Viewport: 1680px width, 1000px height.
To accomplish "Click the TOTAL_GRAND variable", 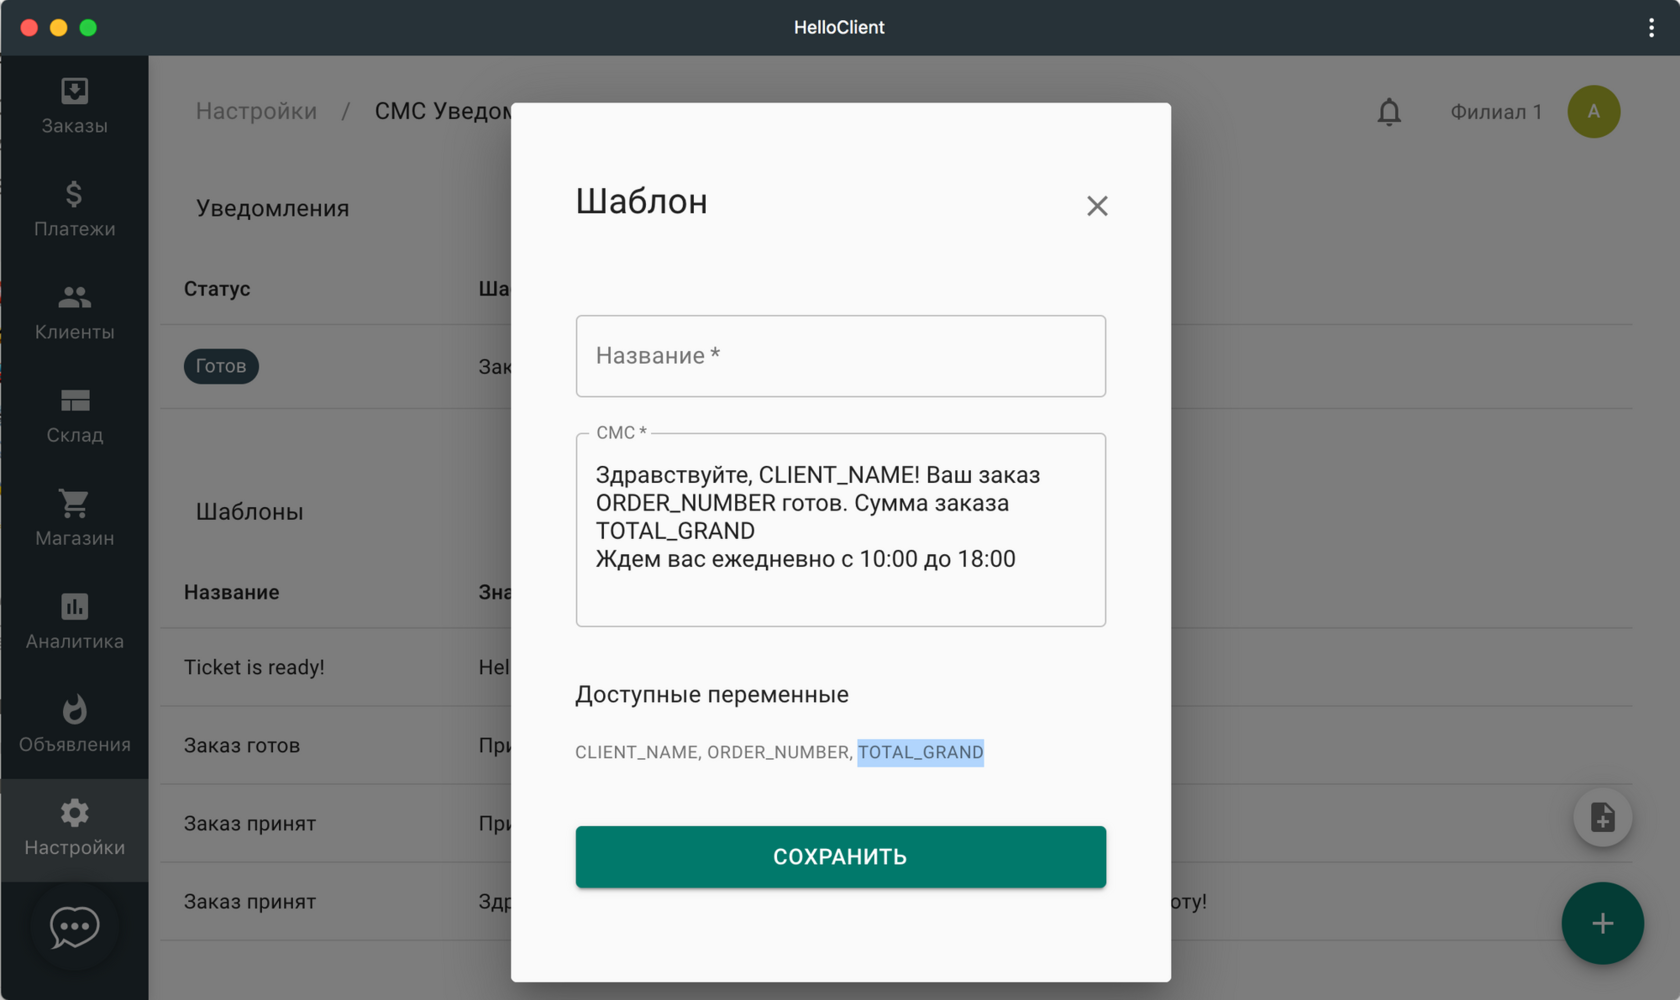I will pos(920,752).
